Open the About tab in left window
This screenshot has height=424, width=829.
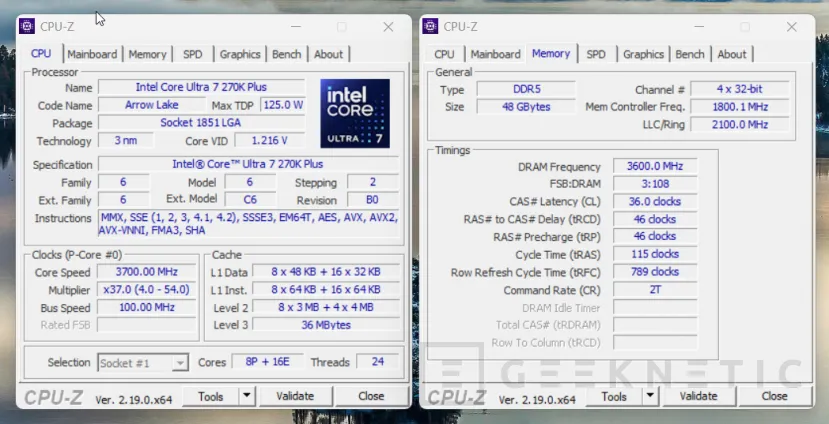pyautogui.click(x=328, y=54)
